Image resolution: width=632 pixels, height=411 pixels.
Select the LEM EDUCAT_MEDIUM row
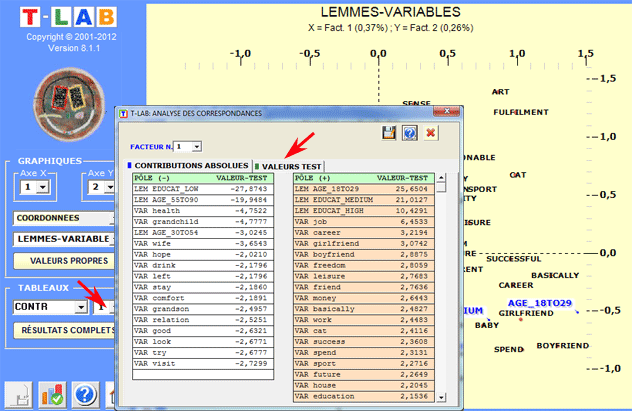pyautogui.click(x=364, y=200)
